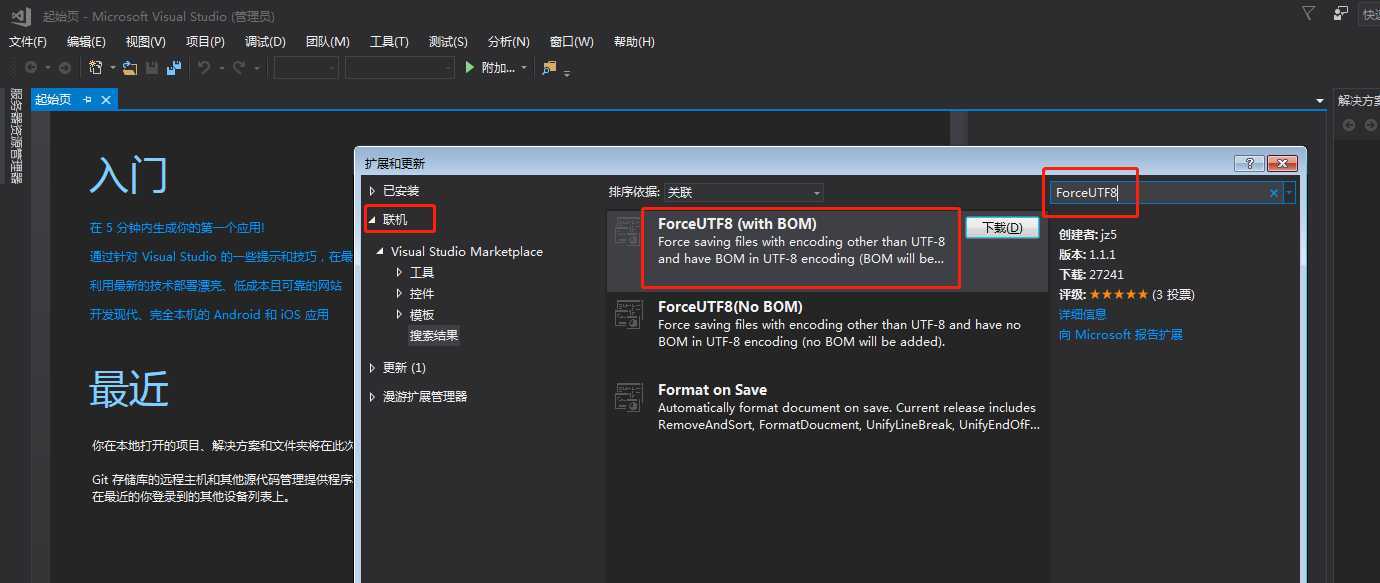Collapse the Visual Studio Marketplace node
The width and height of the screenshot is (1380, 583).
click(381, 251)
